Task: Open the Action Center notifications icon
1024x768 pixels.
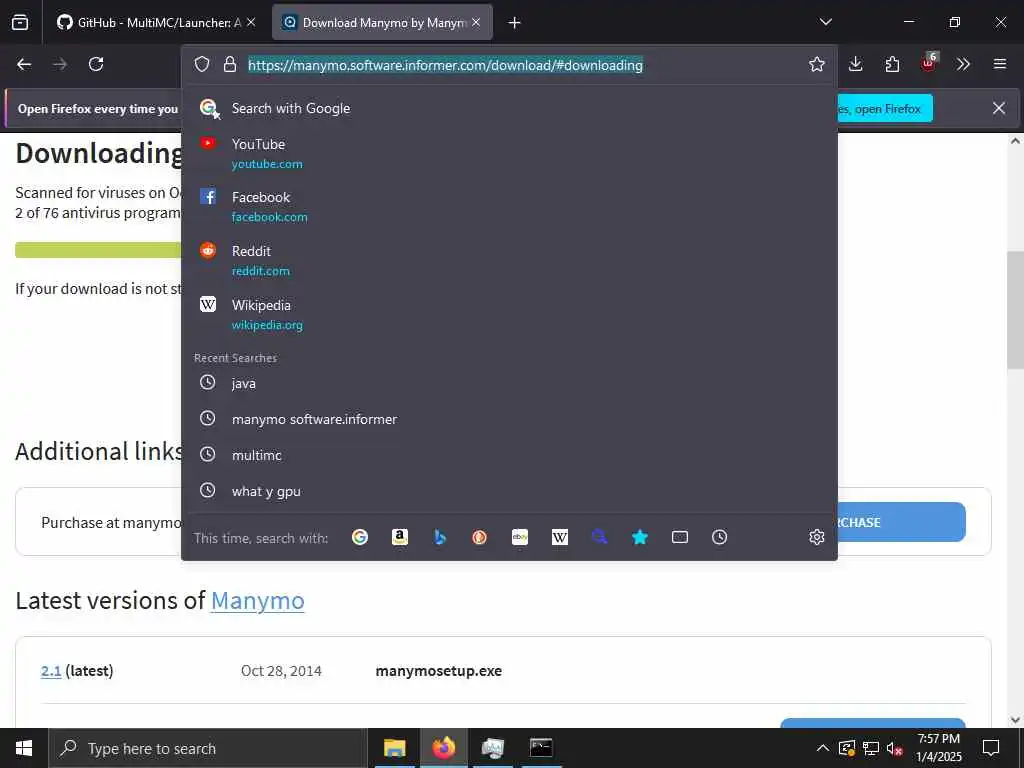Action: click(x=991, y=748)
